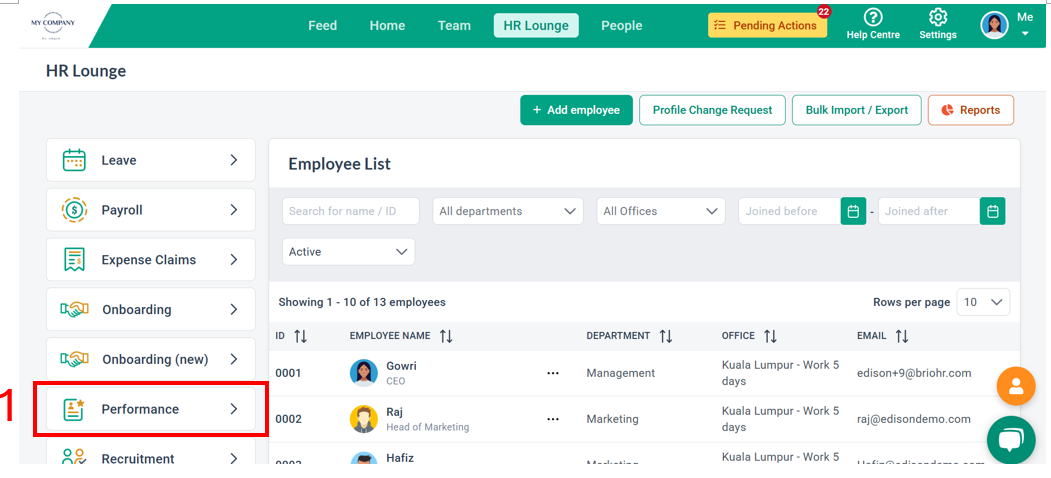Click the Payroll dollar coin icon

click(74, 210)
